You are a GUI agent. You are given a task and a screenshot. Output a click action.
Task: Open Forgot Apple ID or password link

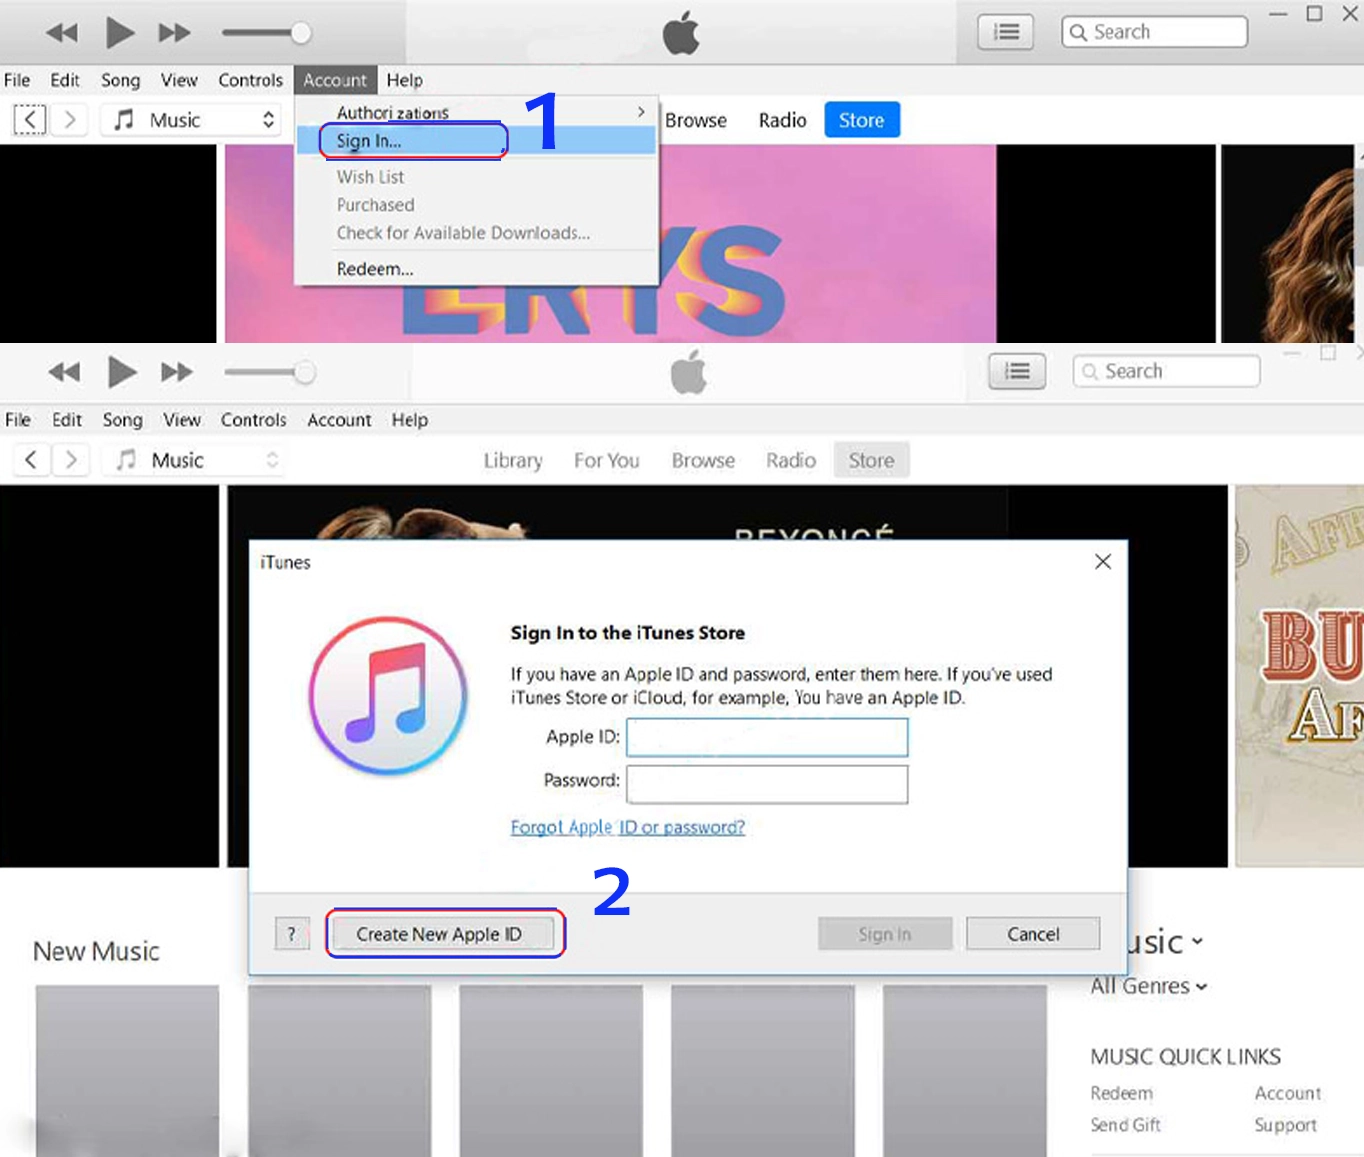click(628, 827)
